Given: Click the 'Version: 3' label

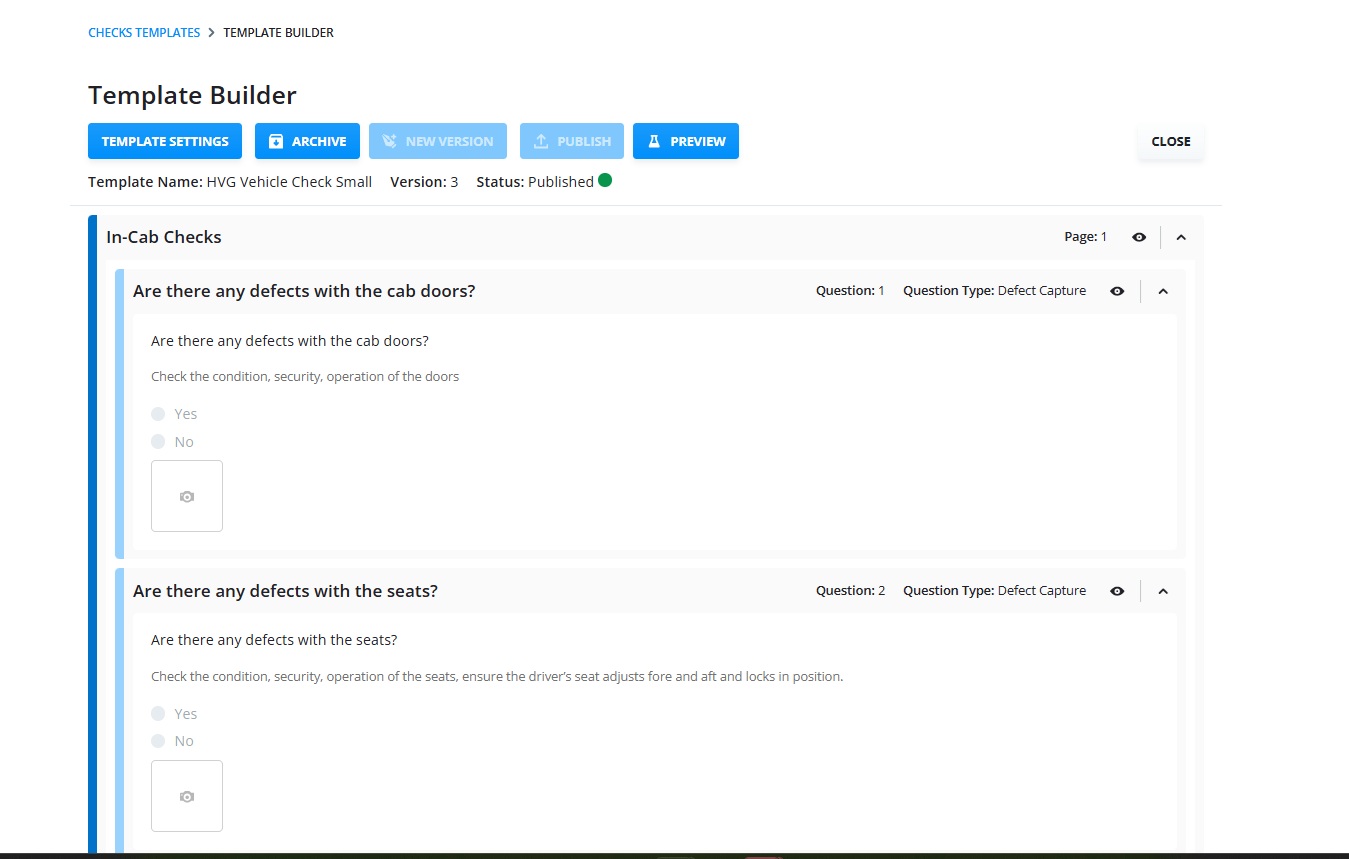Looking at the screenshot, I should 424,182.
